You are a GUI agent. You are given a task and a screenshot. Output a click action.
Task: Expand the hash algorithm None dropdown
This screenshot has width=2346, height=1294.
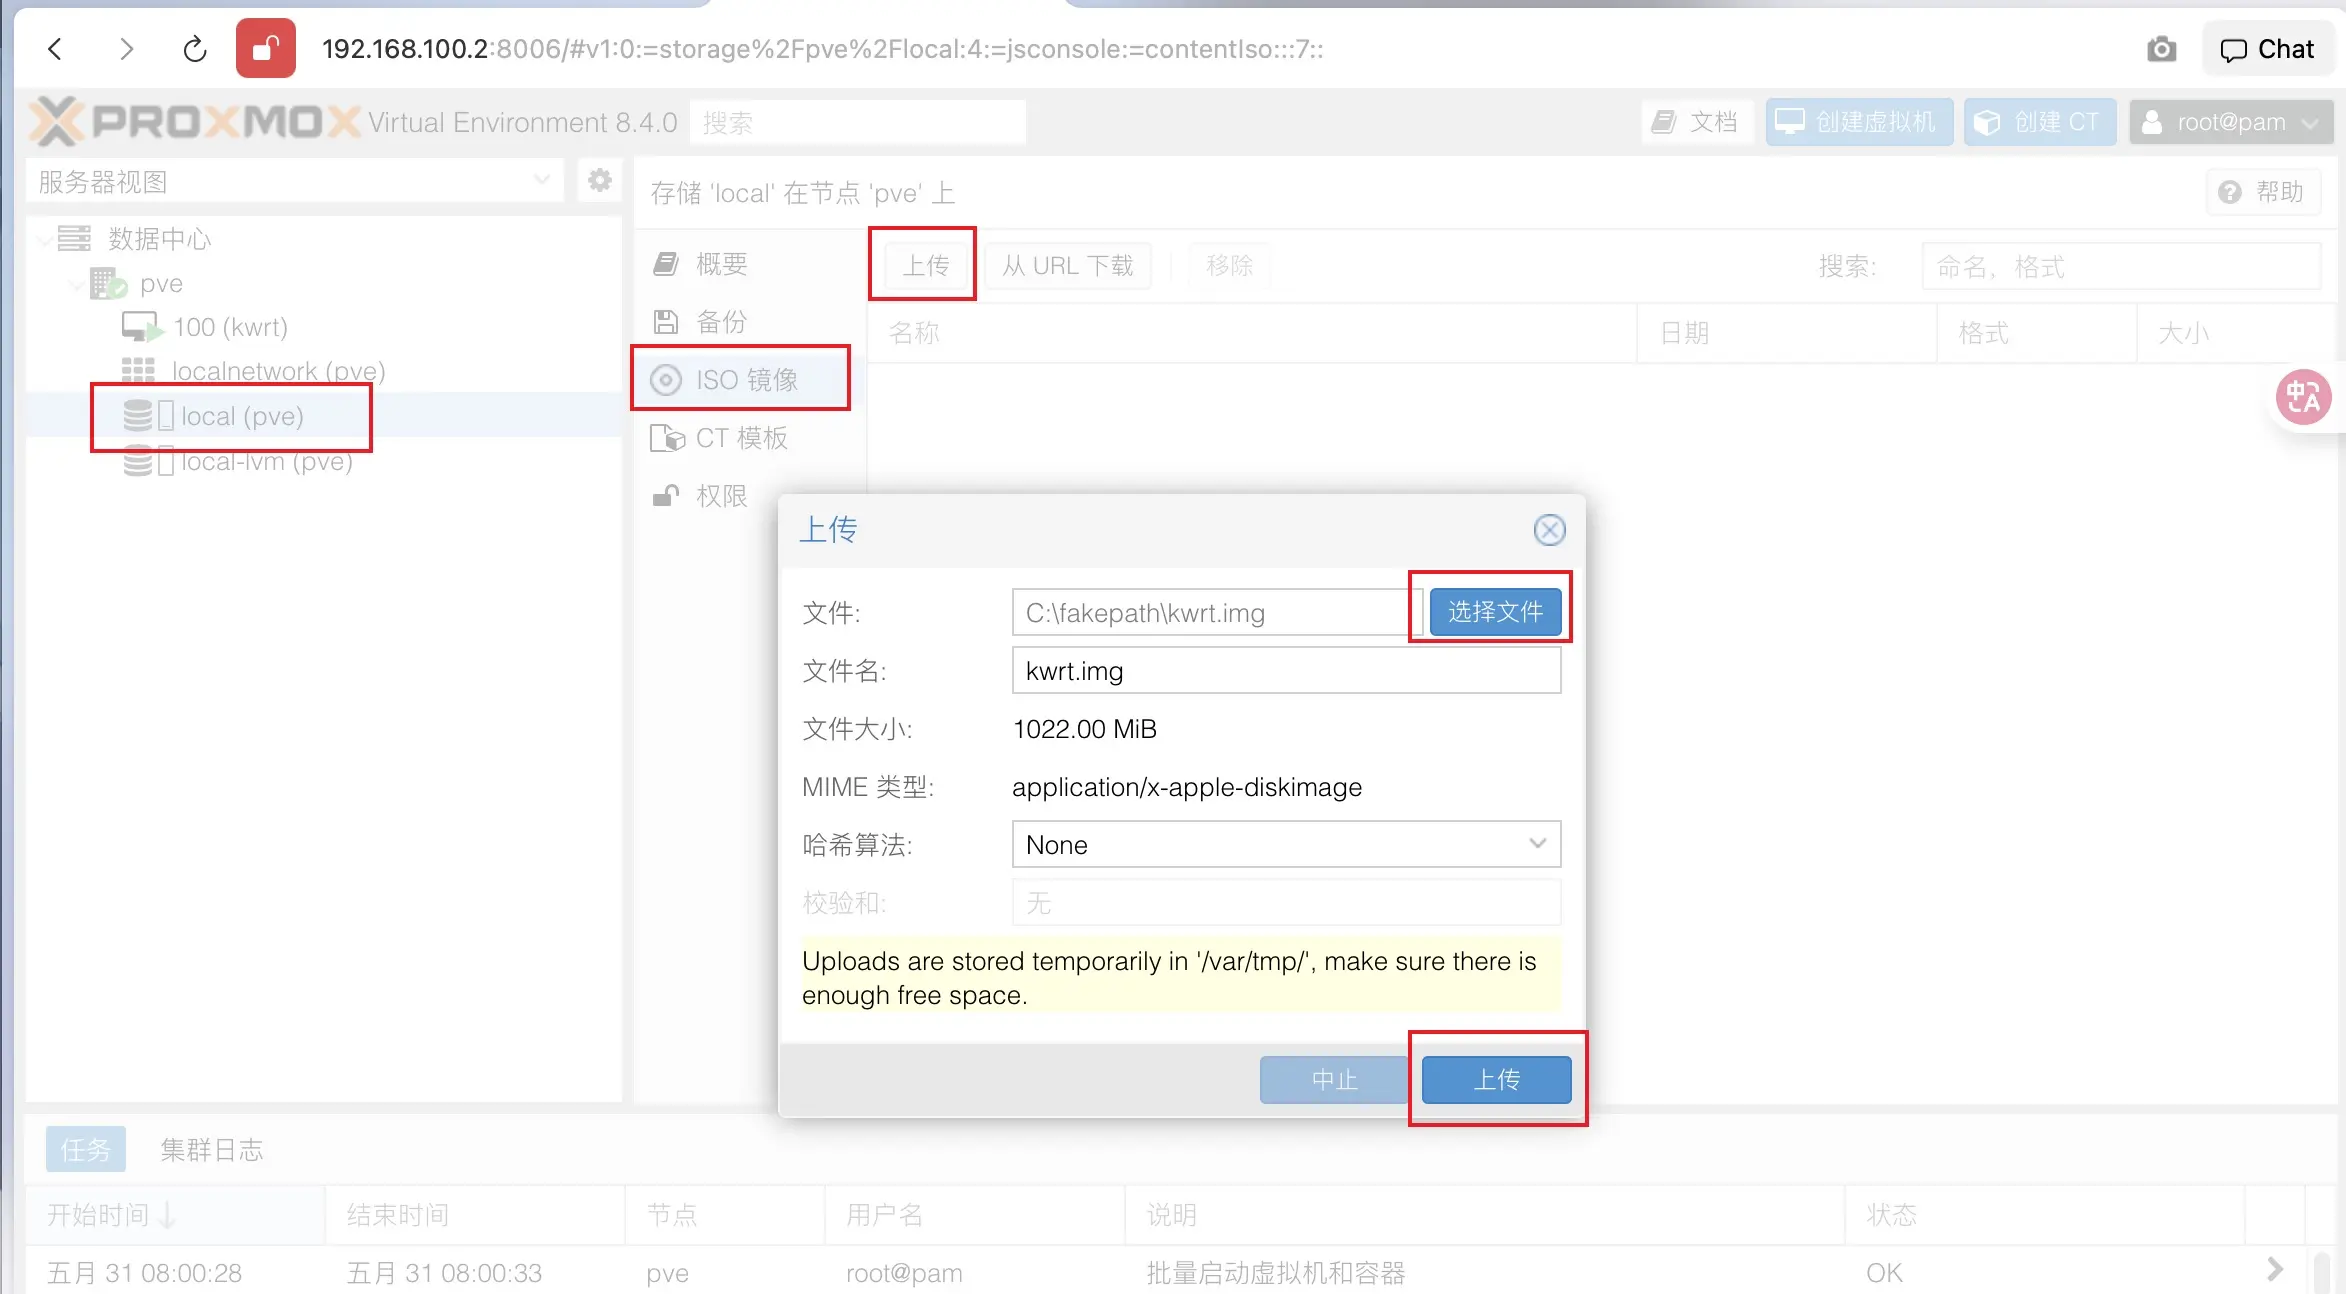point(1537,844)
